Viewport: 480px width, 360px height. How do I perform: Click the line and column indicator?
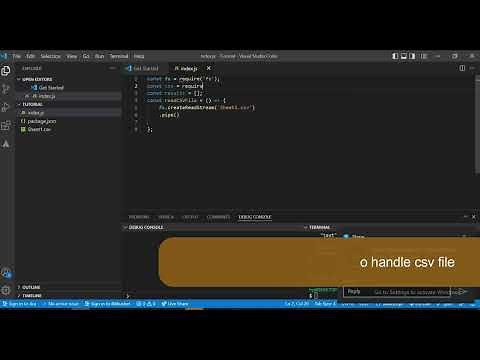point(297,304)
